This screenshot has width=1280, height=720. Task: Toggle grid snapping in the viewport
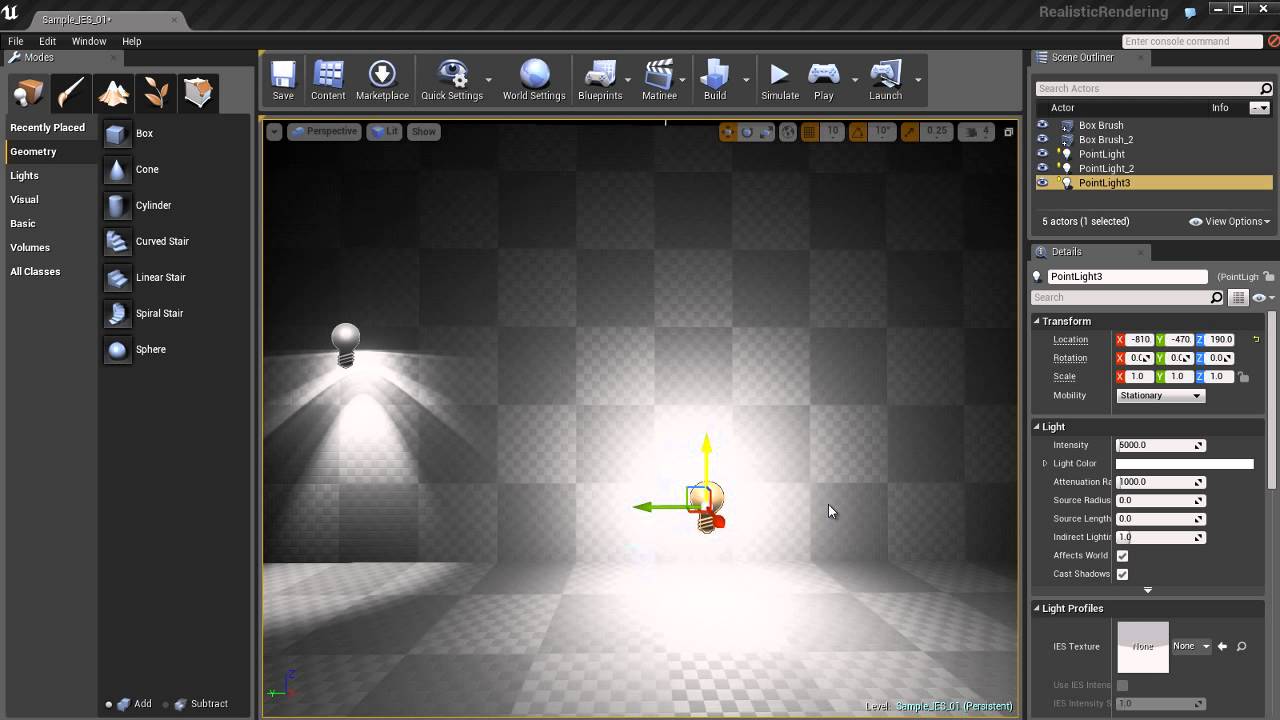[810, 132]
